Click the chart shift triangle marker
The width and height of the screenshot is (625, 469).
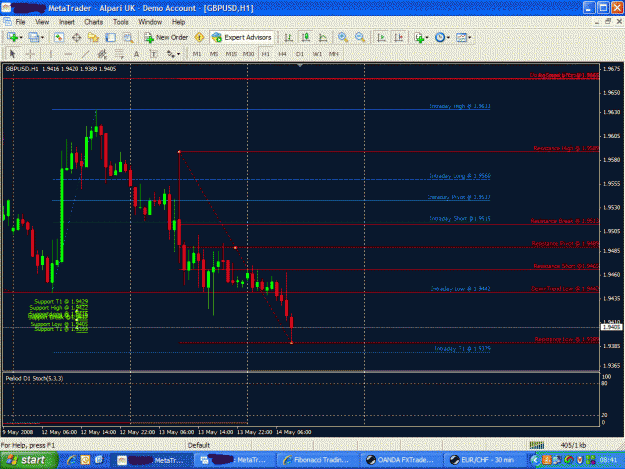point(300,65)
